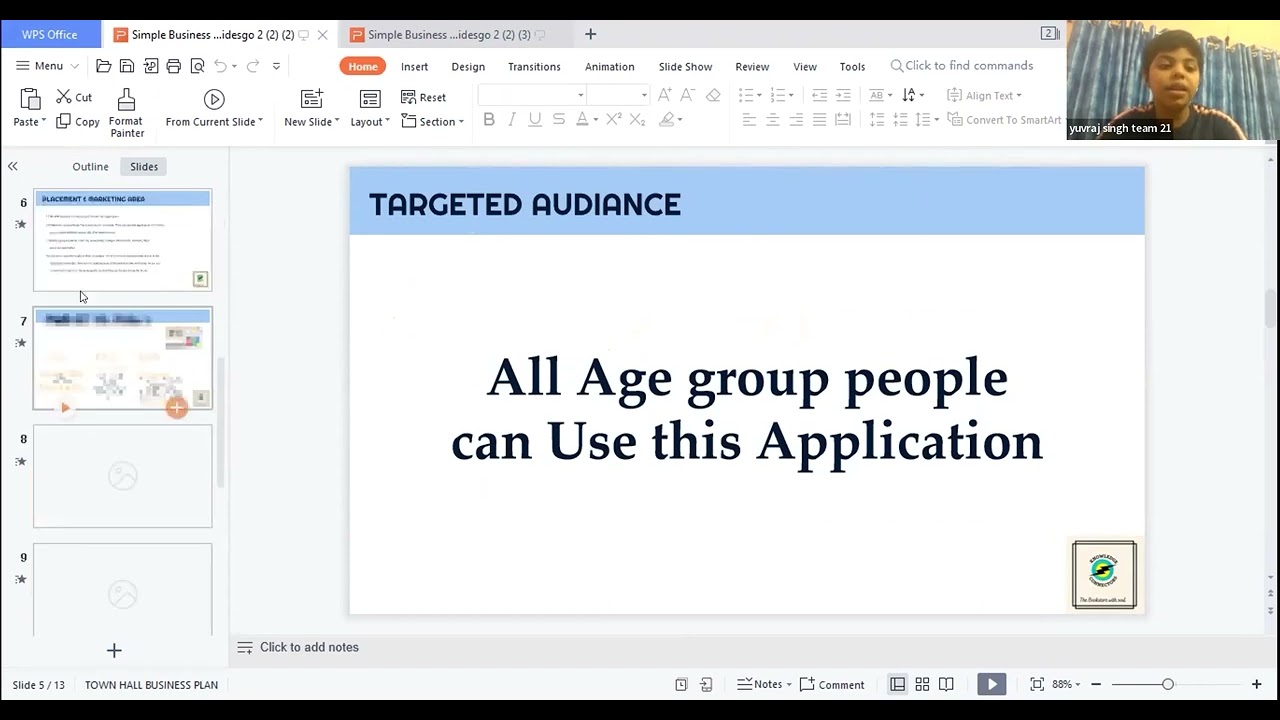This screenshot has height=720, width=1280.
Task: Click the Comment button in status bar
Action: click(x=832, y=685)
